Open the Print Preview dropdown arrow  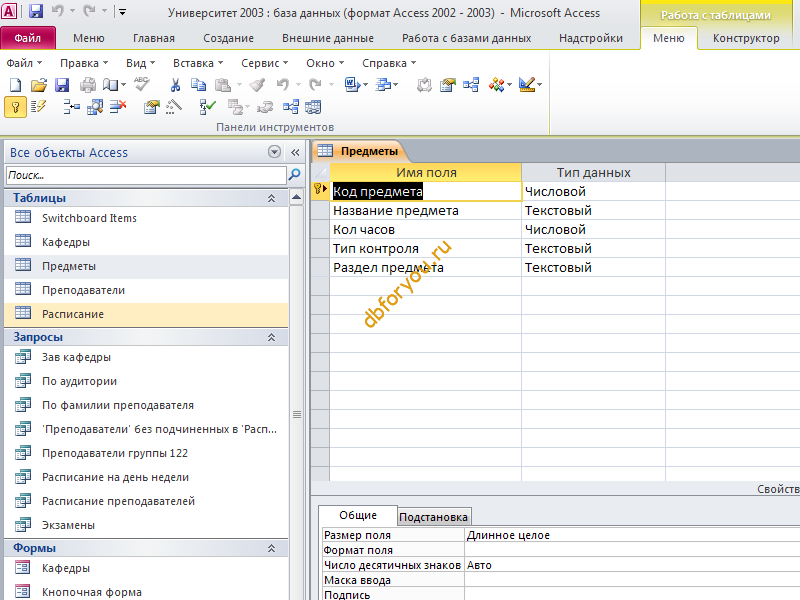[x=123, y=85]
